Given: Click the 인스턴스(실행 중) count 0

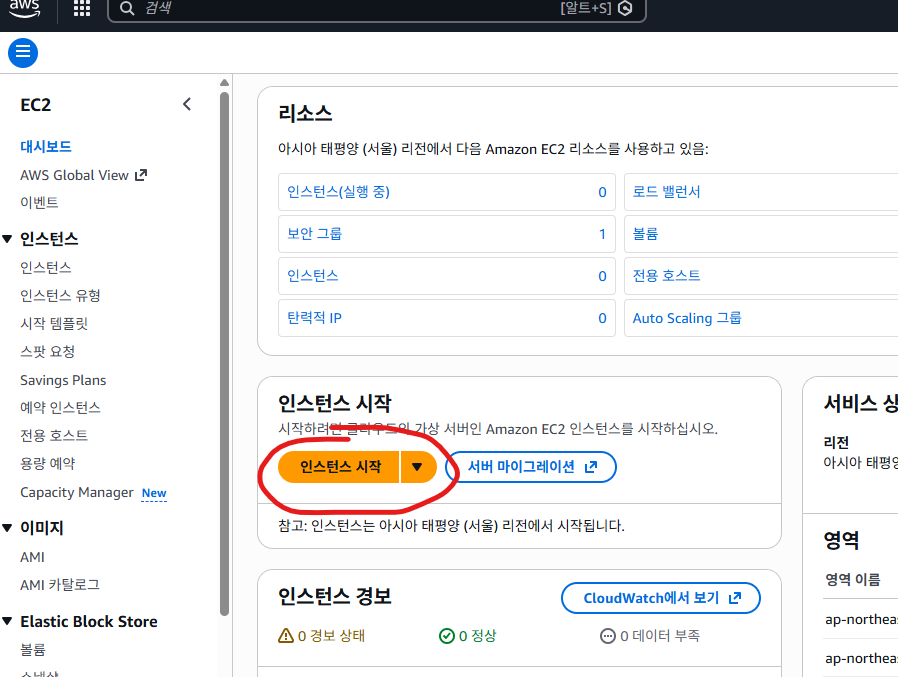Looking at the screenshot, I should click(602, 192).
